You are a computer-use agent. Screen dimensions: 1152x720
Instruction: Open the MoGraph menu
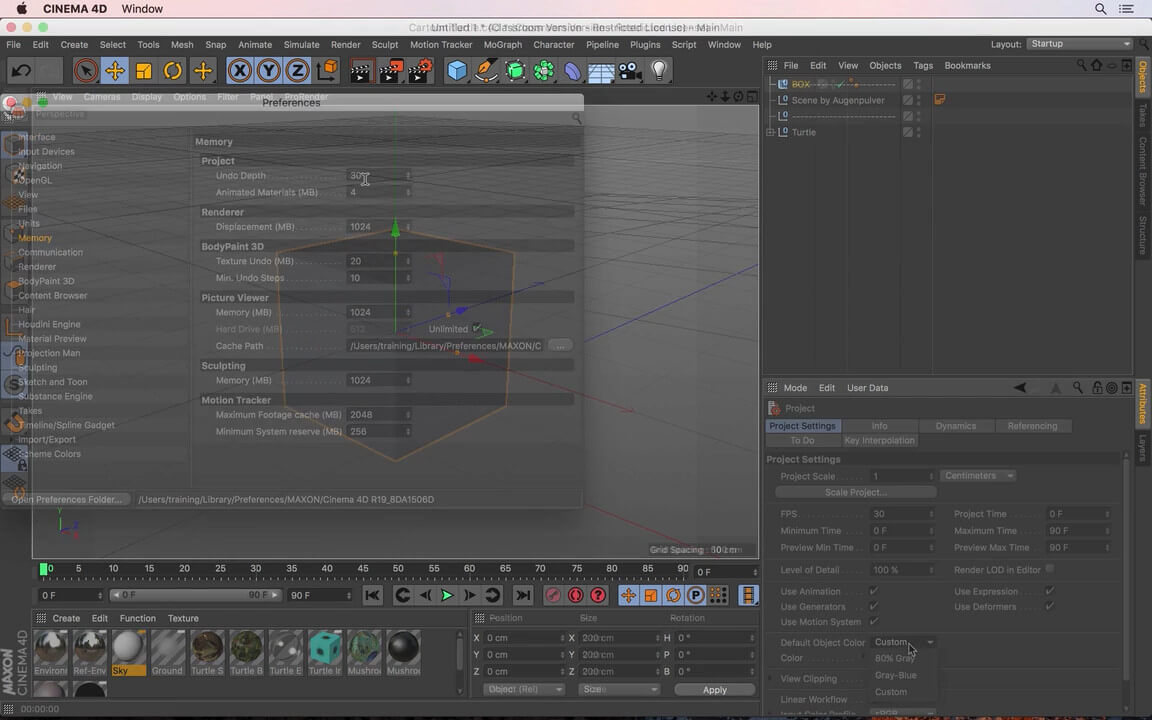pos(503,44)
